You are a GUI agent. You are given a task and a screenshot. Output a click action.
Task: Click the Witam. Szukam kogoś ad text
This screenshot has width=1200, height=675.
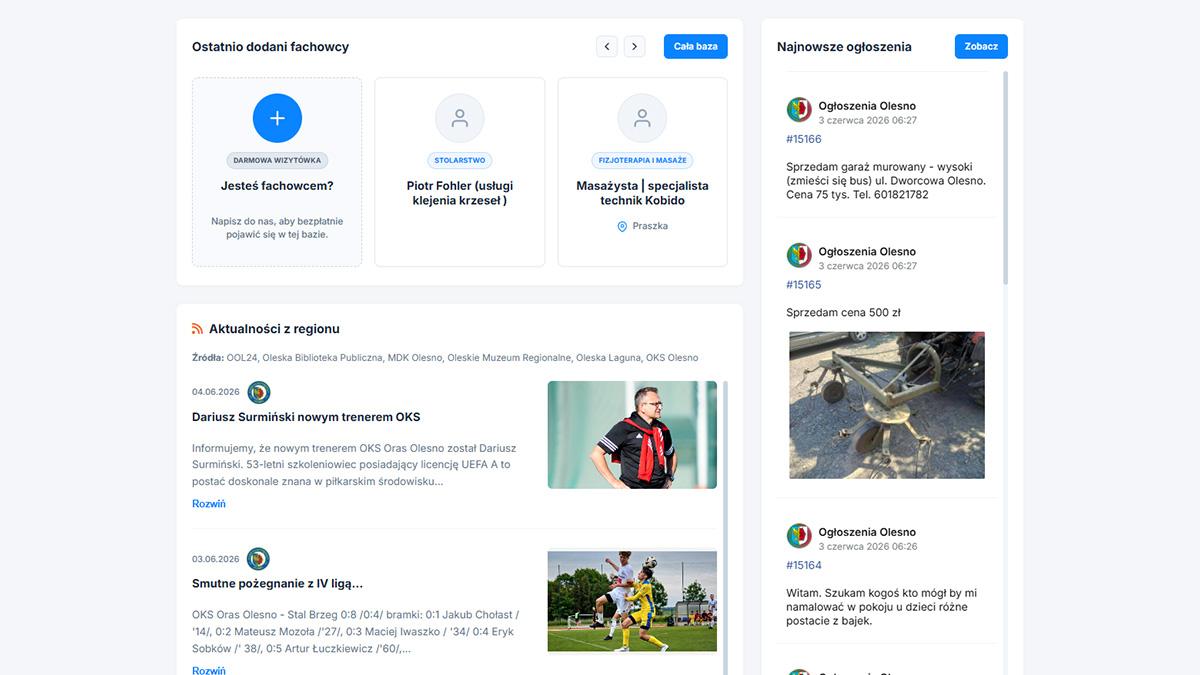point(881,607)
